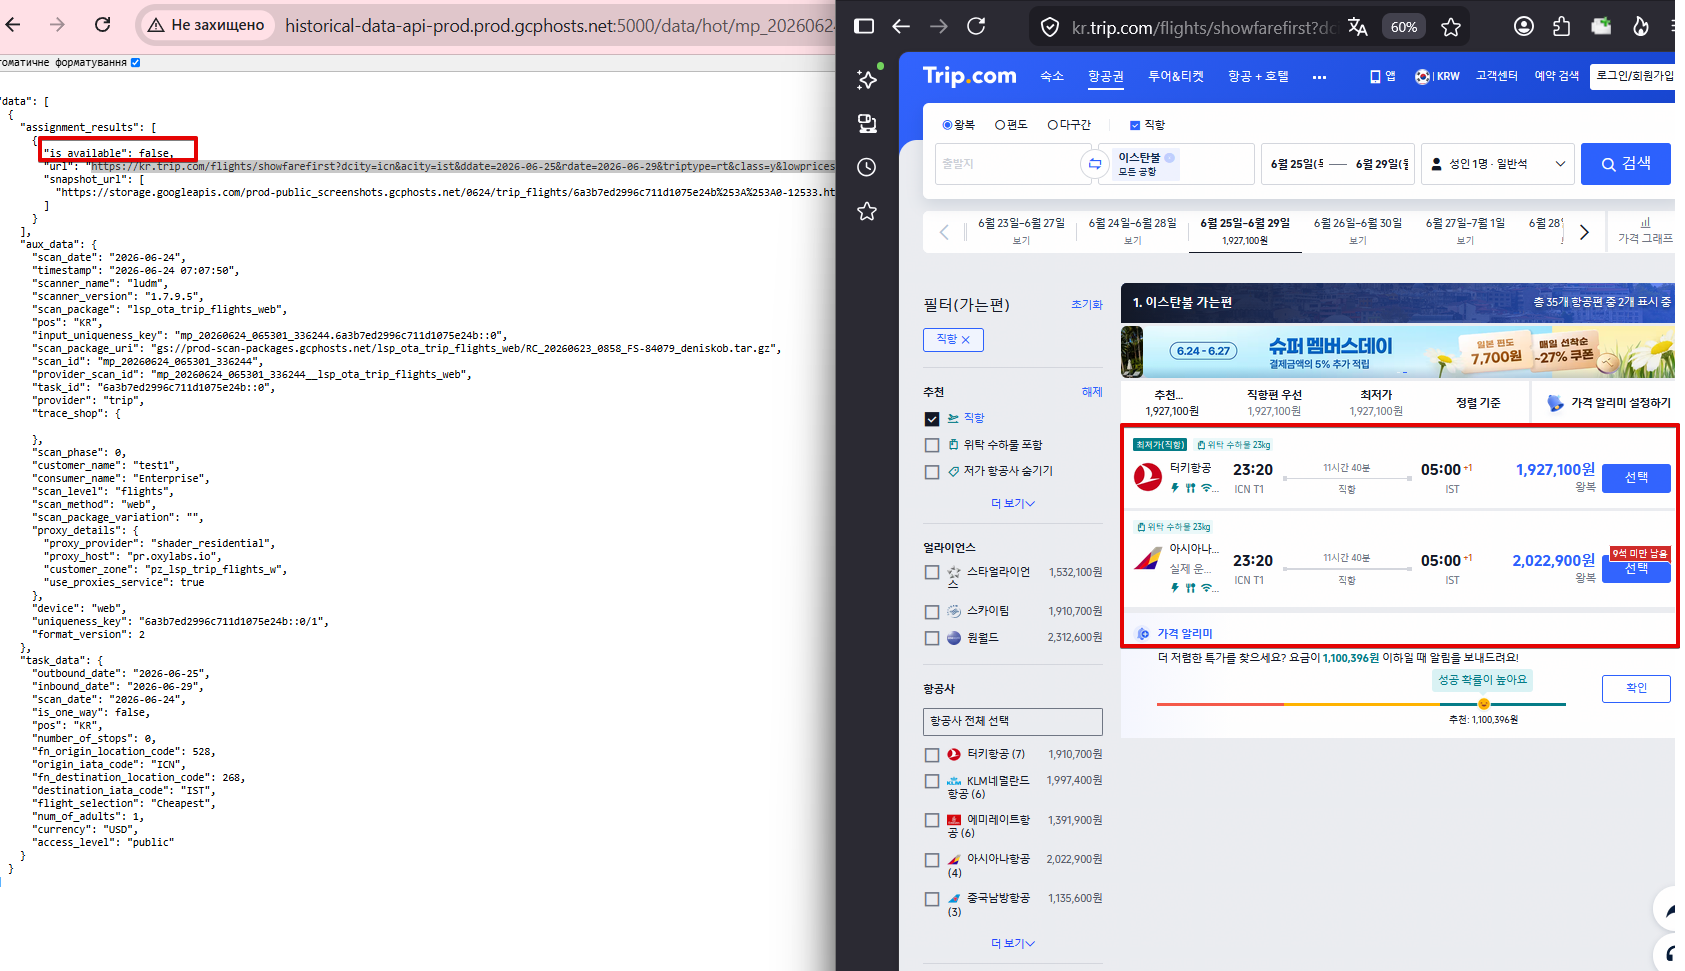This screenshot has height=971, width=1685.
Task: Go back in the Trip.com browser window
Action: [901, 26]
